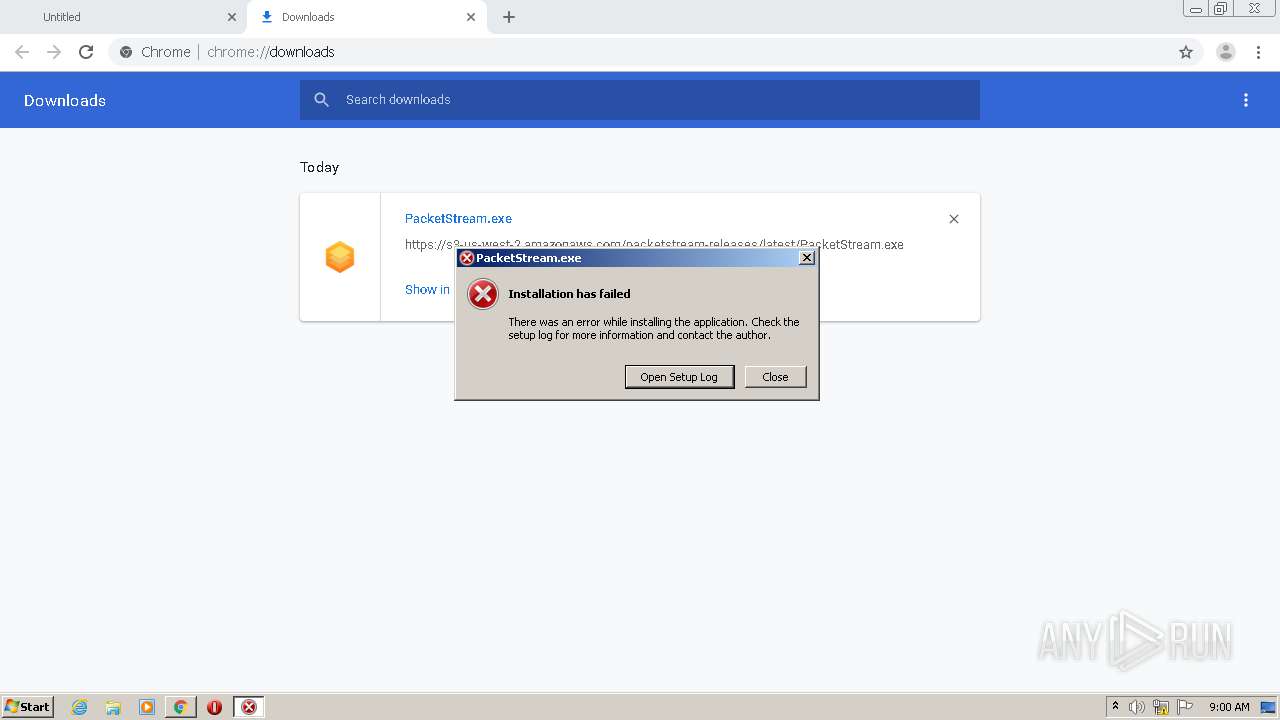
Task: Open the PacketStream.exe file link
Action: pos(458,219)
